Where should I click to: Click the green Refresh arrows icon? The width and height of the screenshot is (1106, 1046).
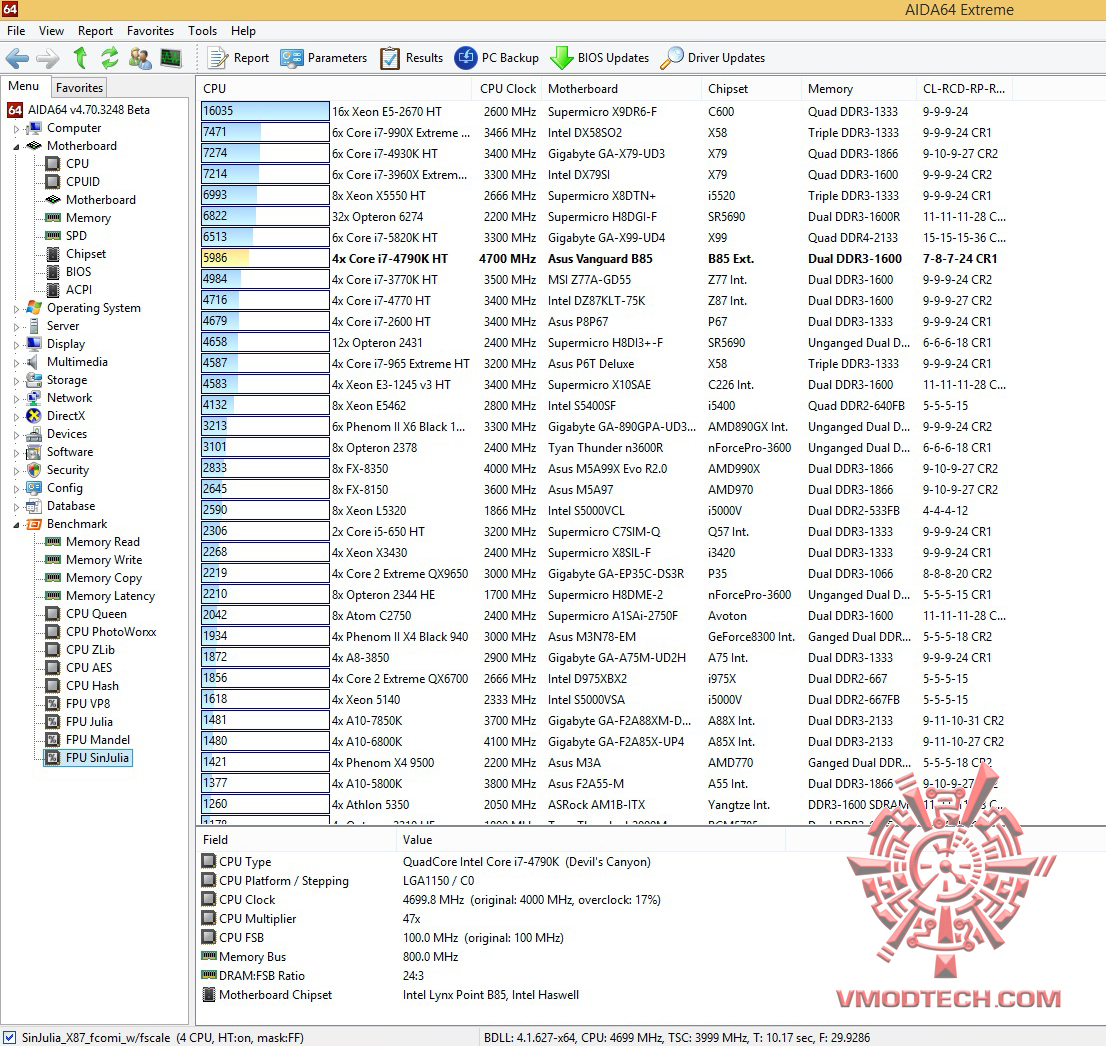(109, 58)
